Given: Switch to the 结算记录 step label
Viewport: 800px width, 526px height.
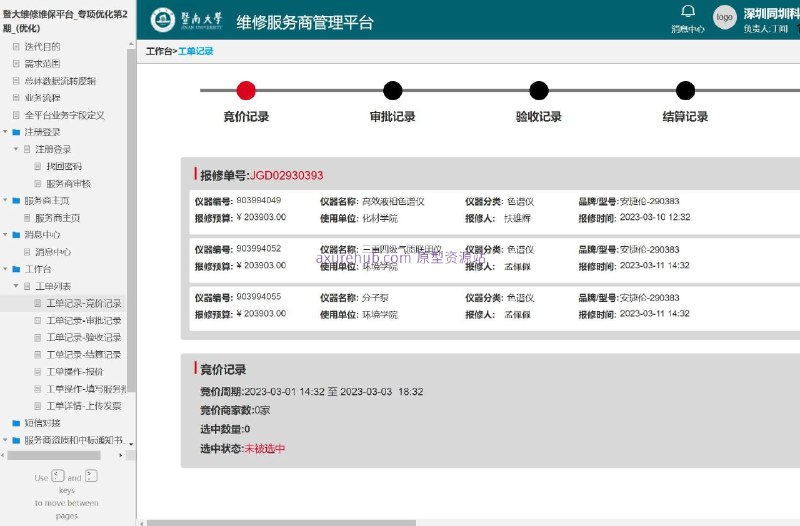Looking at the screenshot, I should pos(685,116).
